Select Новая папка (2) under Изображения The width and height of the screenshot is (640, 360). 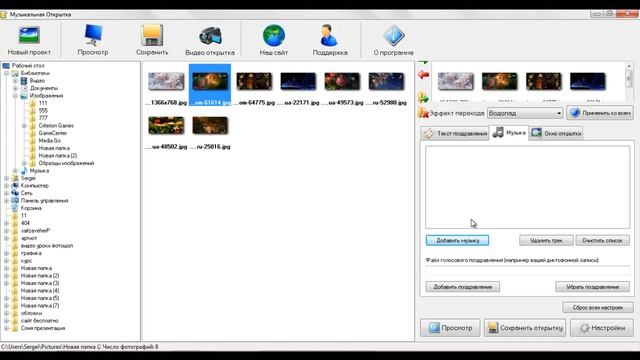coord(53,156)
